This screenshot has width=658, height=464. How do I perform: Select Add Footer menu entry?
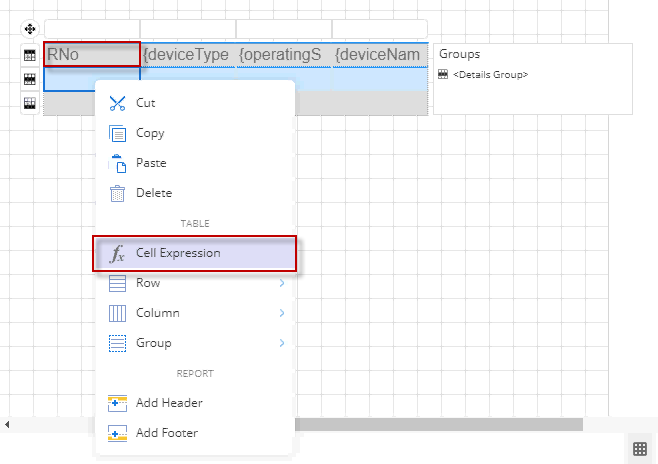tap(195, 433)
